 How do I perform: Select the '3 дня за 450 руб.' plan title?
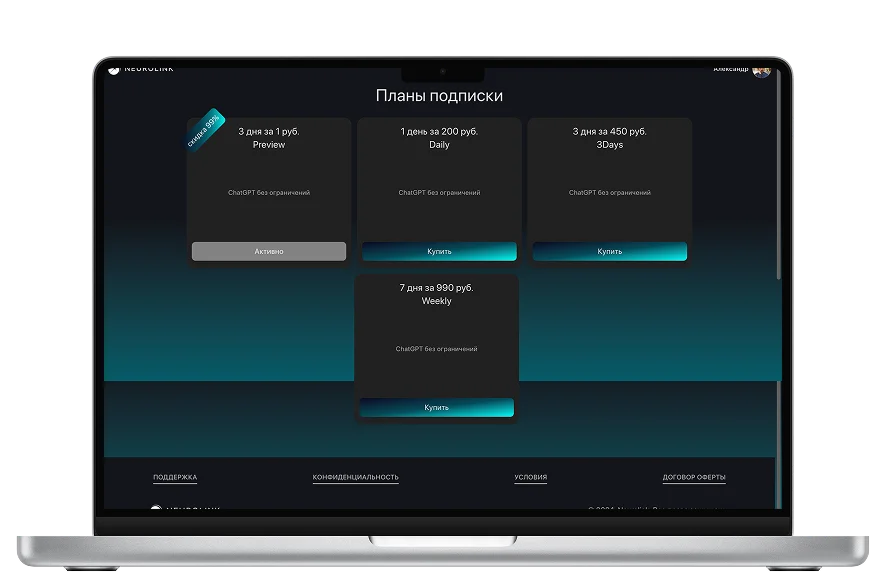[x=610, y=131]
